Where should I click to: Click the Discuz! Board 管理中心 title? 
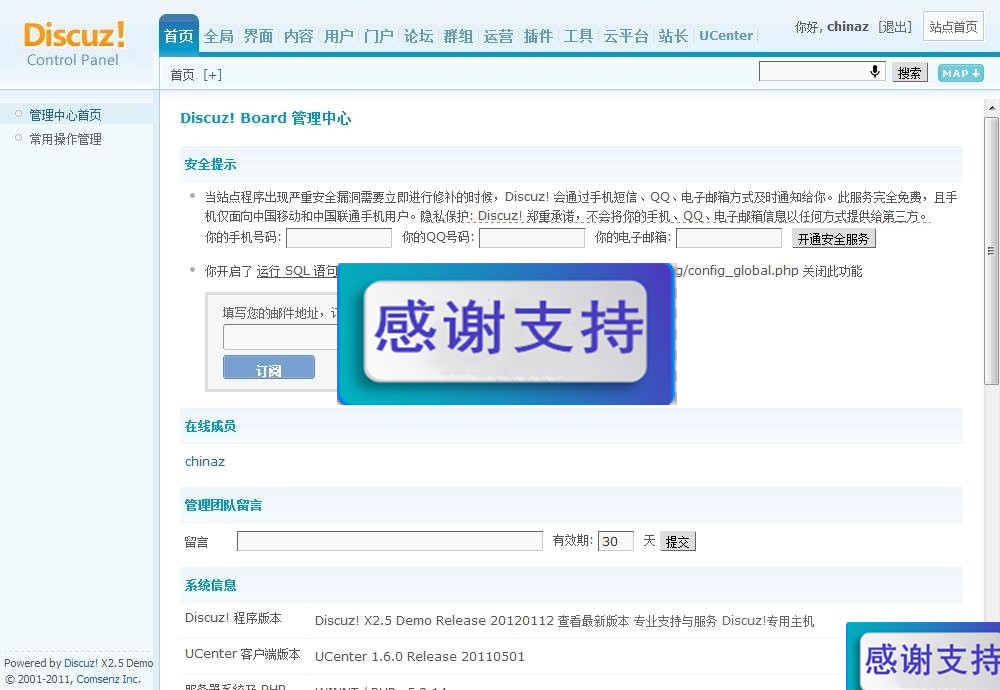[265, 118]
